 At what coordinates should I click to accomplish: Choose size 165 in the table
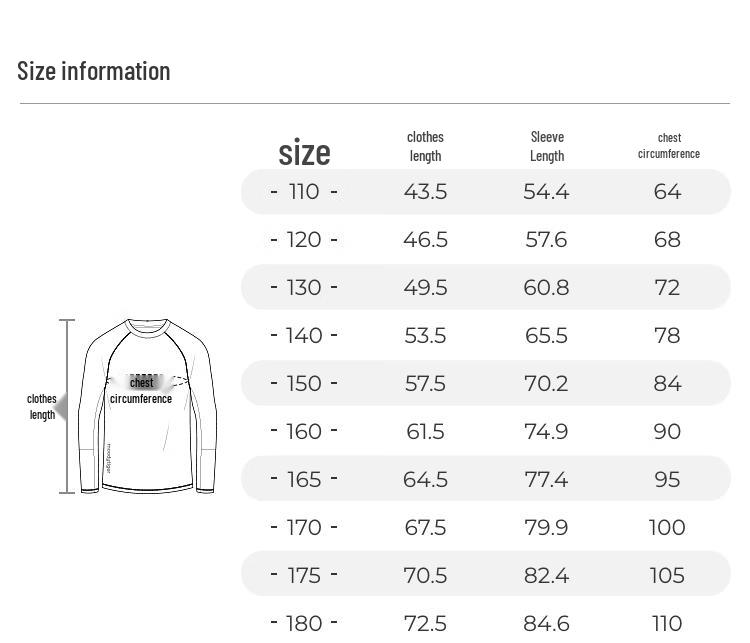304,478
